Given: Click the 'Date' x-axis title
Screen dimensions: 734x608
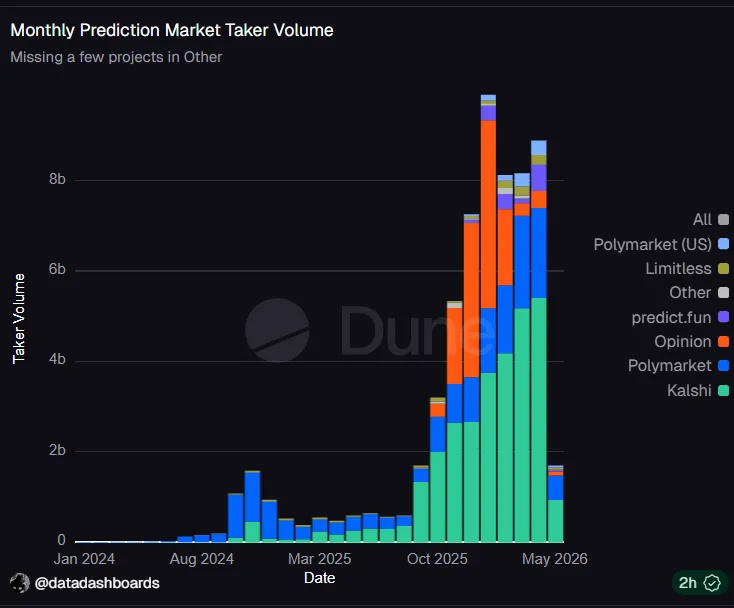Looking at the screenshot, I should pyautogui.click(x=319, y=578).
